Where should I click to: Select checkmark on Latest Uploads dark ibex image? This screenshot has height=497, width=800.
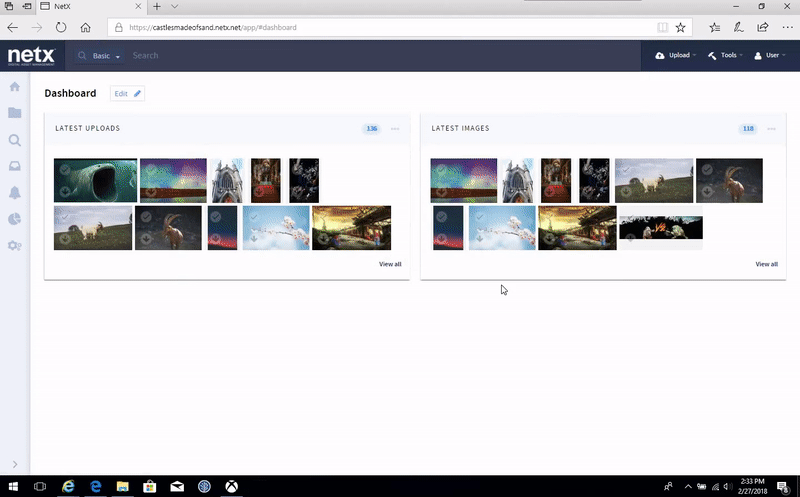[x=146, y=216]
